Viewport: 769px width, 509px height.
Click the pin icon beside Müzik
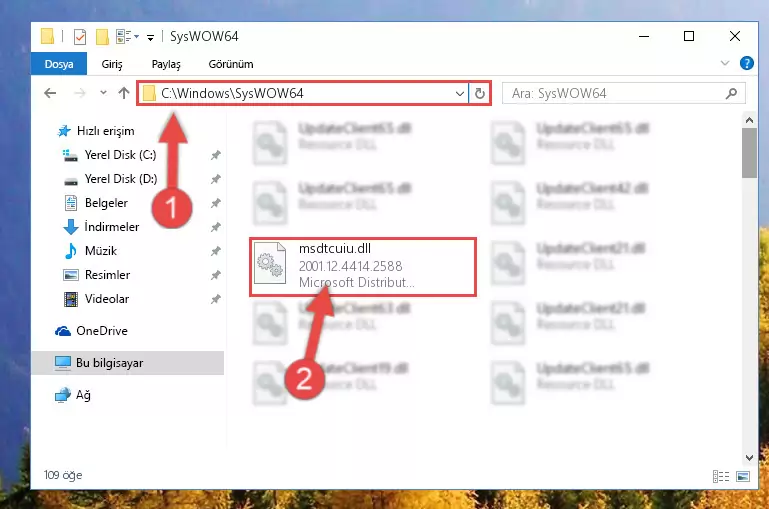[x=215, y=252]
